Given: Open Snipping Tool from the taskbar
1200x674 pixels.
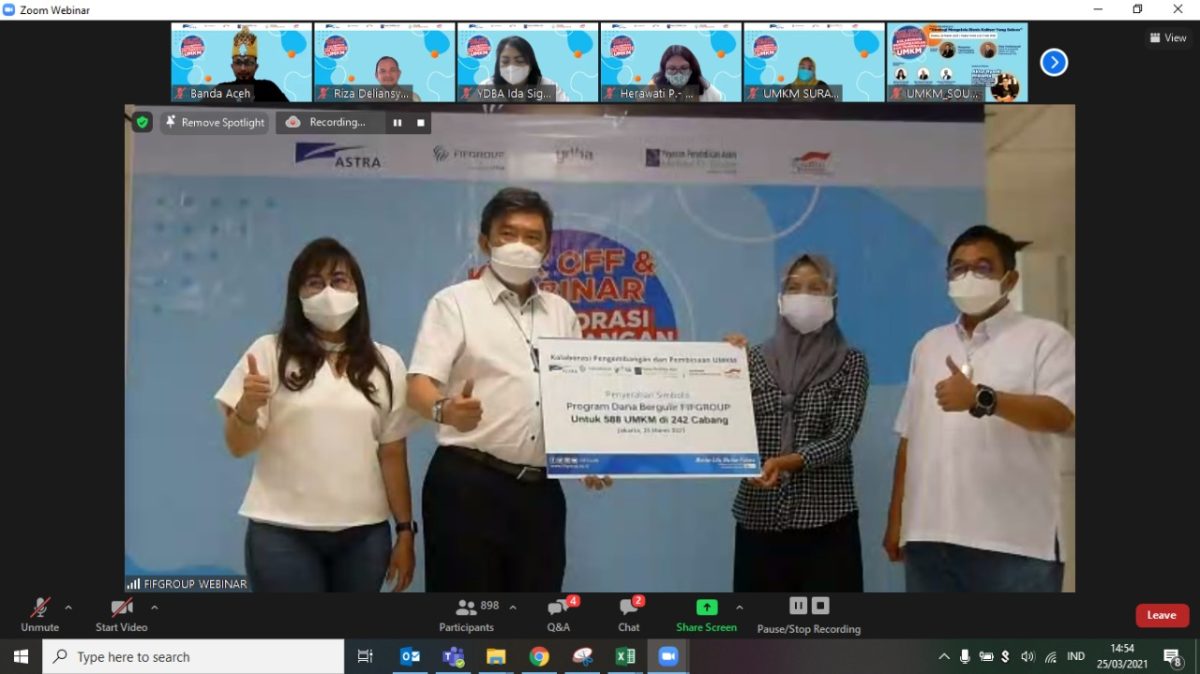Looking at the screenshot, I should tap(582, 657).
